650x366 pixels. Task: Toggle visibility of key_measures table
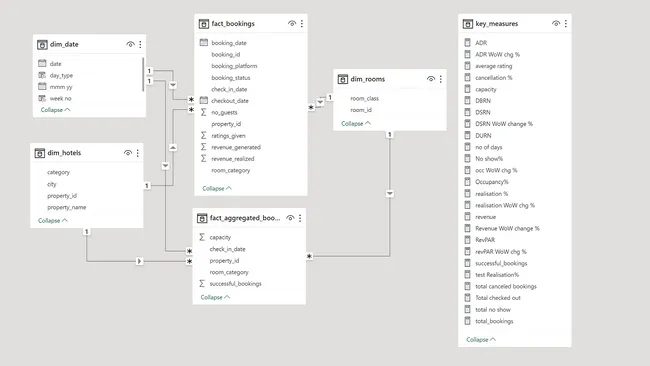[x=556, y=24]
